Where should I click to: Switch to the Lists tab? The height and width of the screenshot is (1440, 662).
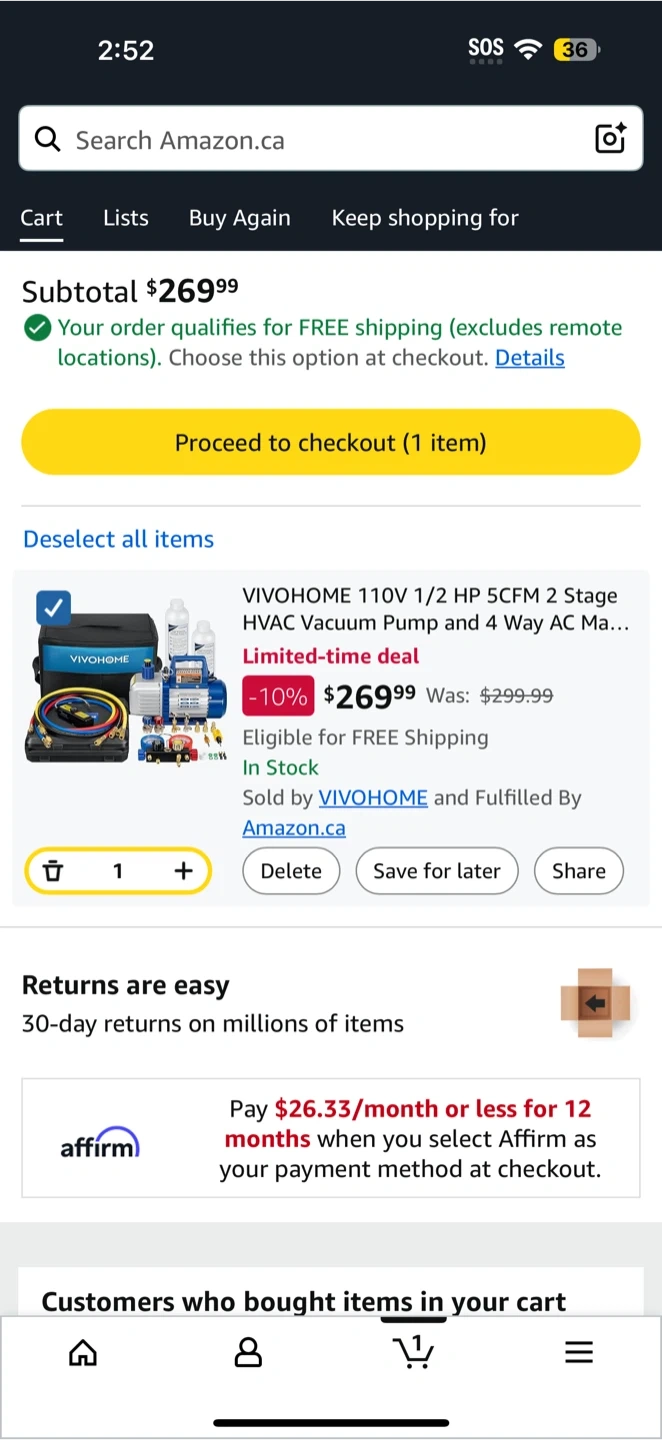[126, 218]
